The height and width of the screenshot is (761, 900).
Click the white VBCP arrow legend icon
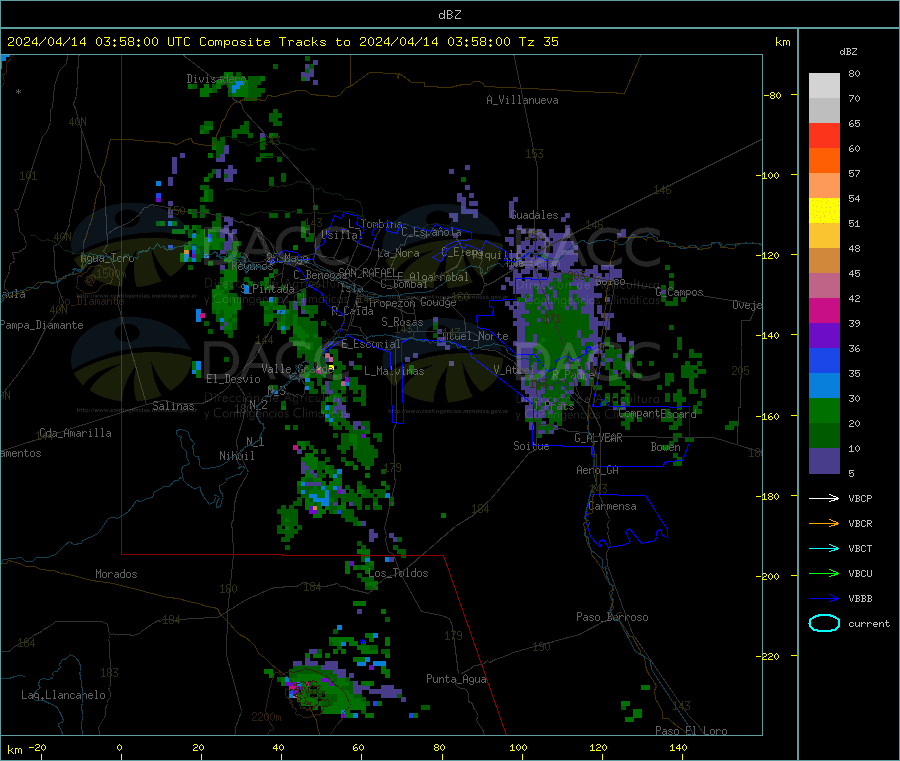tap(824, 498)
